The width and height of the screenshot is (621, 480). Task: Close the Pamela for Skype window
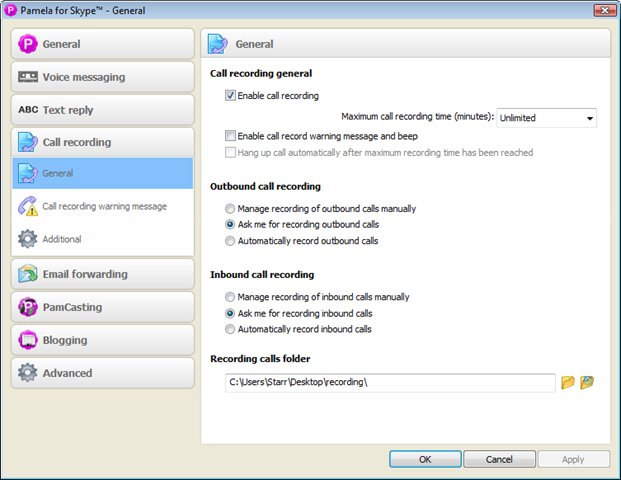tap(604, 10)
